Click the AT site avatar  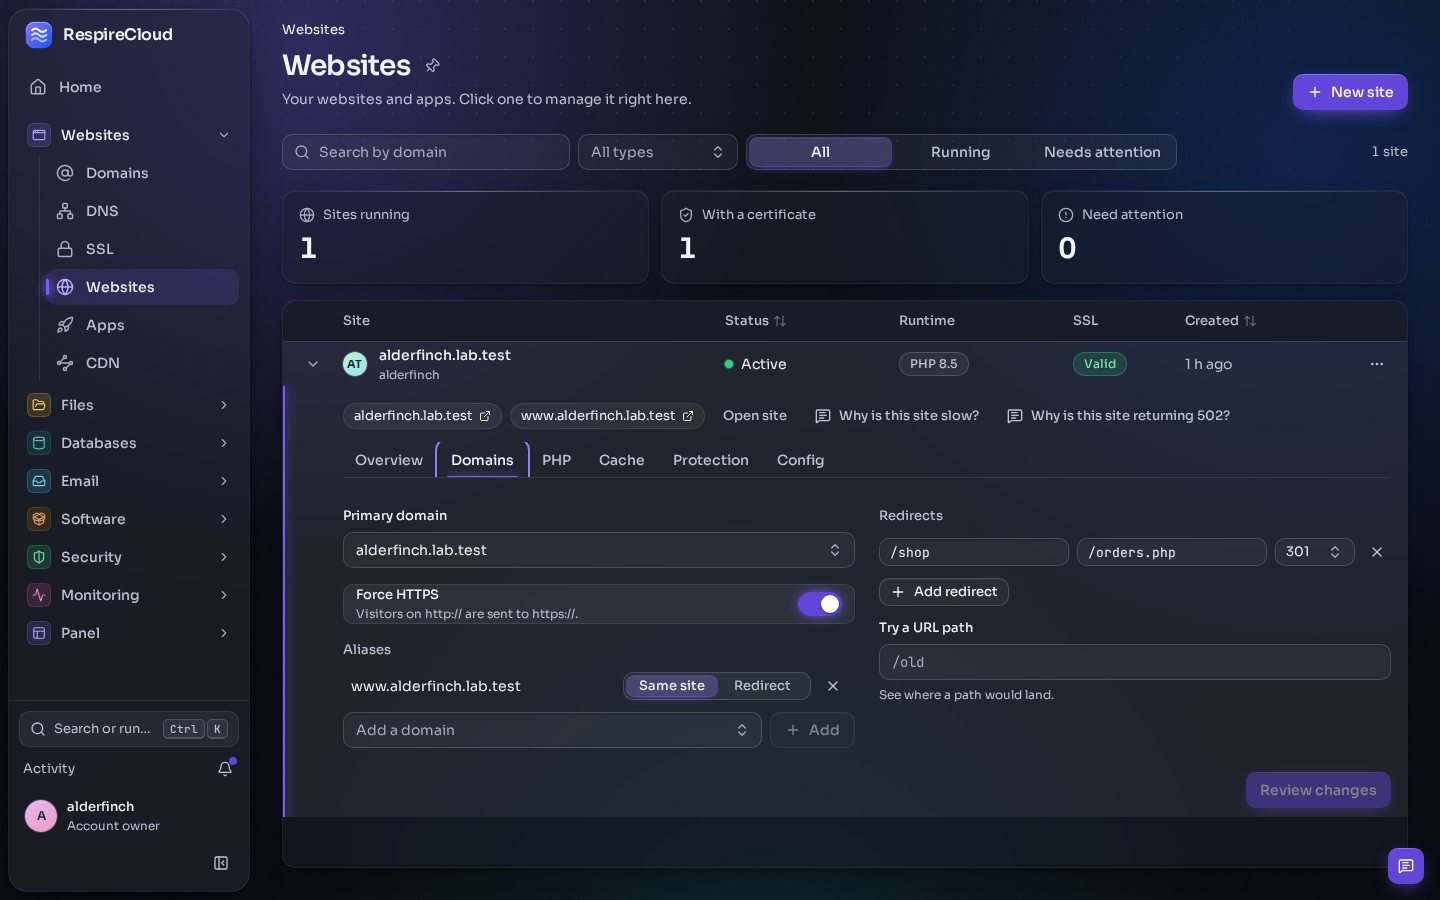pyautogui.click(x=355, y=364)
